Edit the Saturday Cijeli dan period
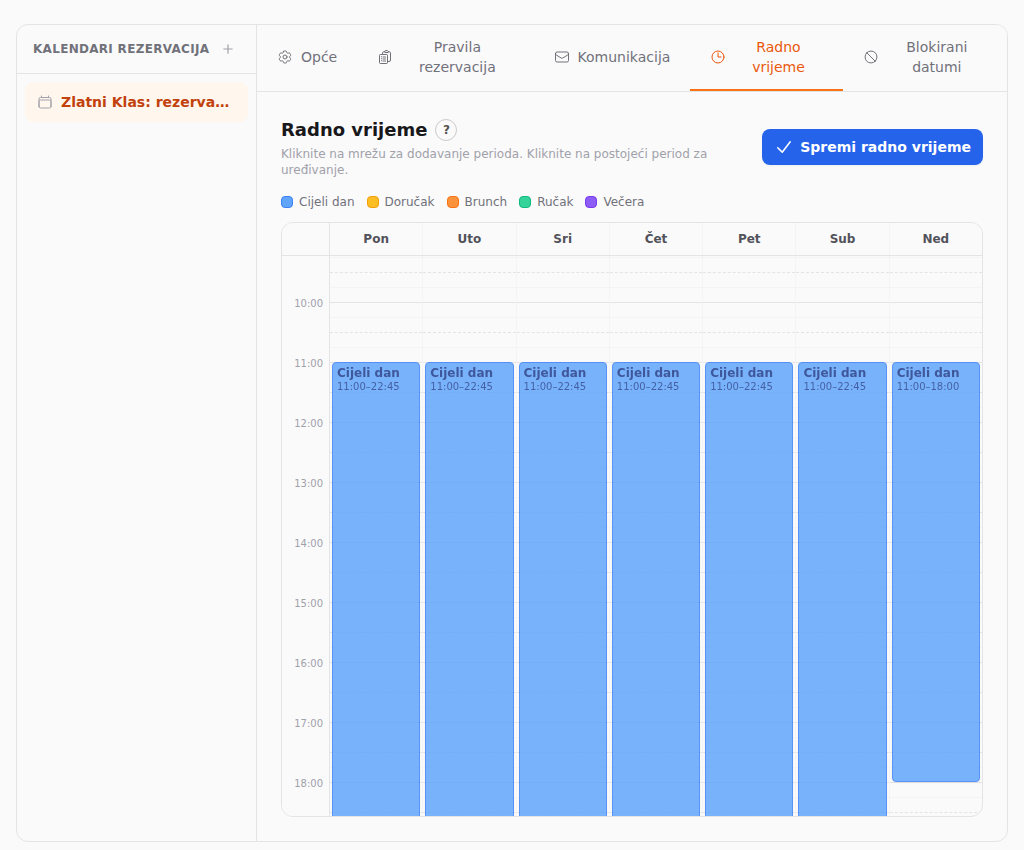The height and width of the screenshot is (850, 1024). 842,589
